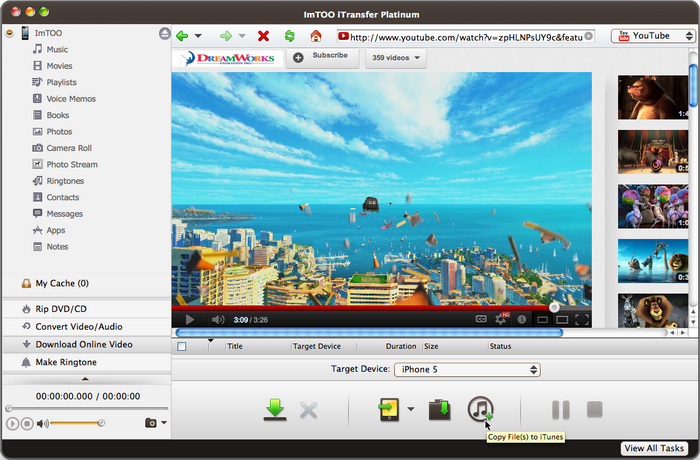Collapse the ImTOO device tree

coord(9,33)
